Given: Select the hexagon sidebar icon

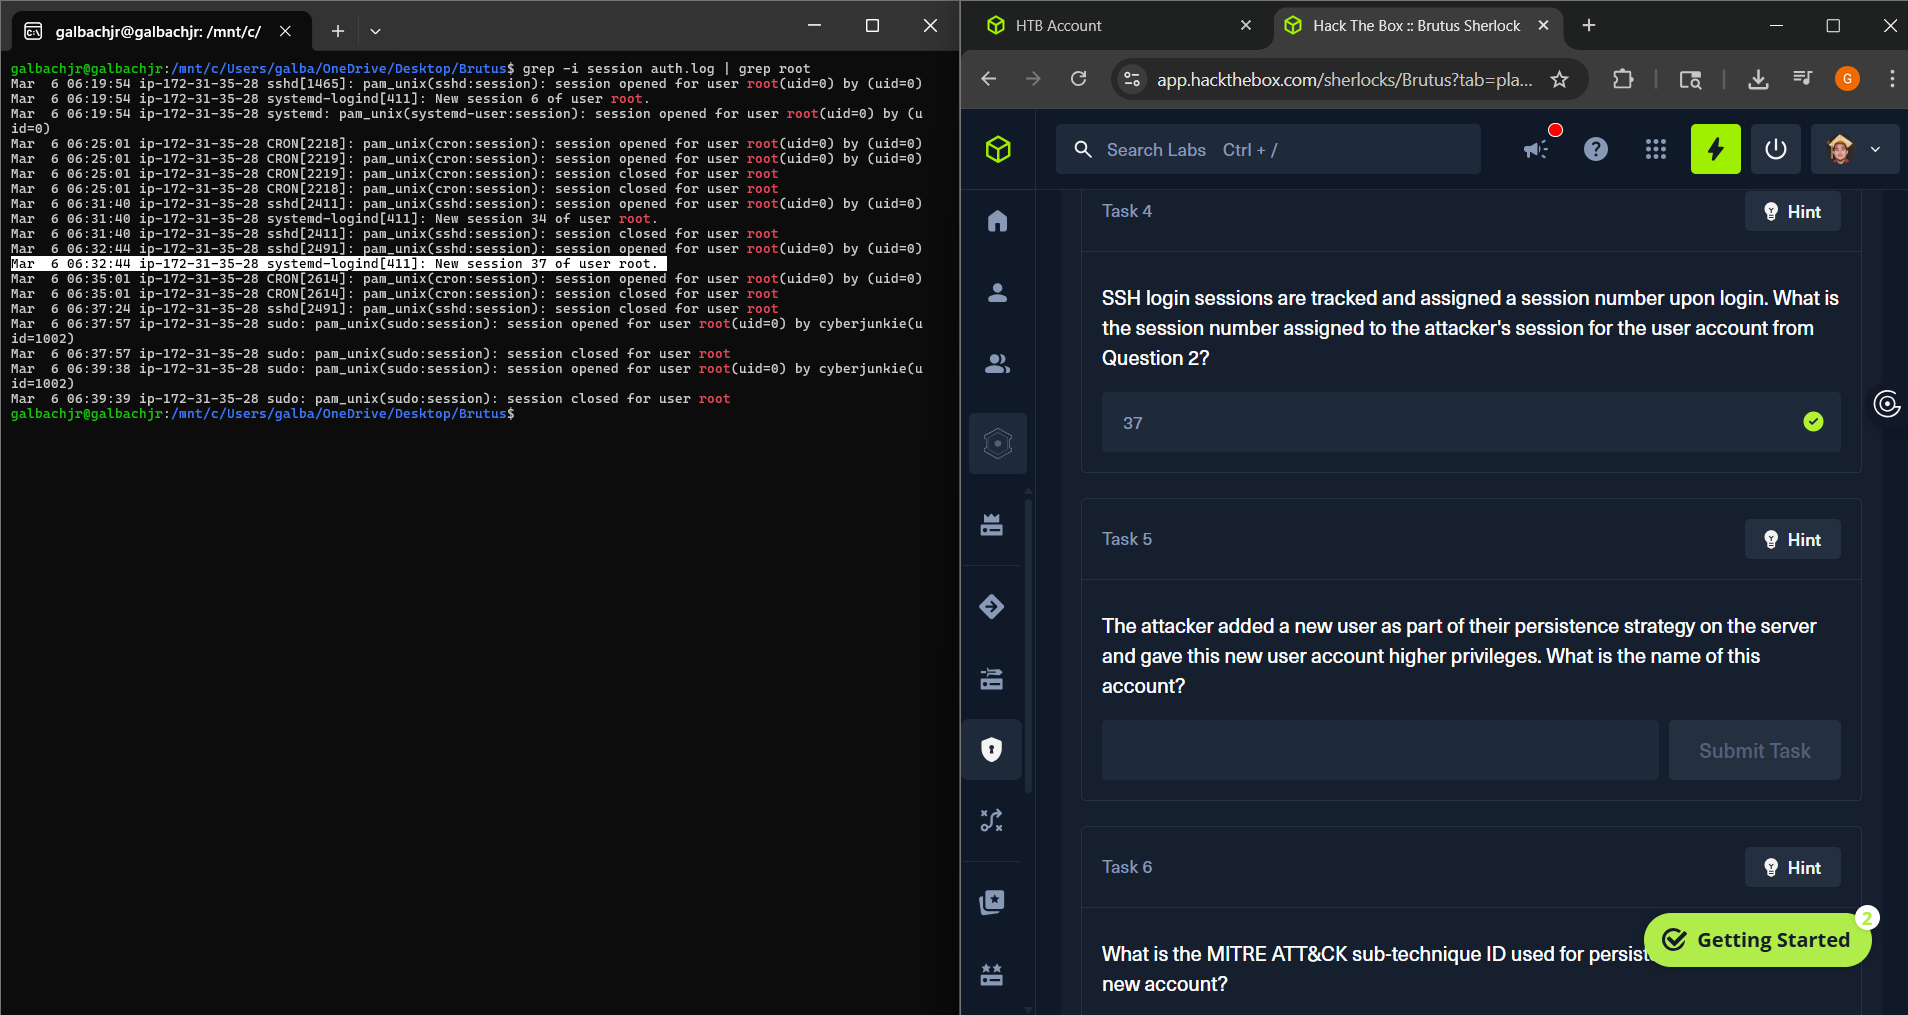Looking at the screenshot, I should tap(998, 443).
